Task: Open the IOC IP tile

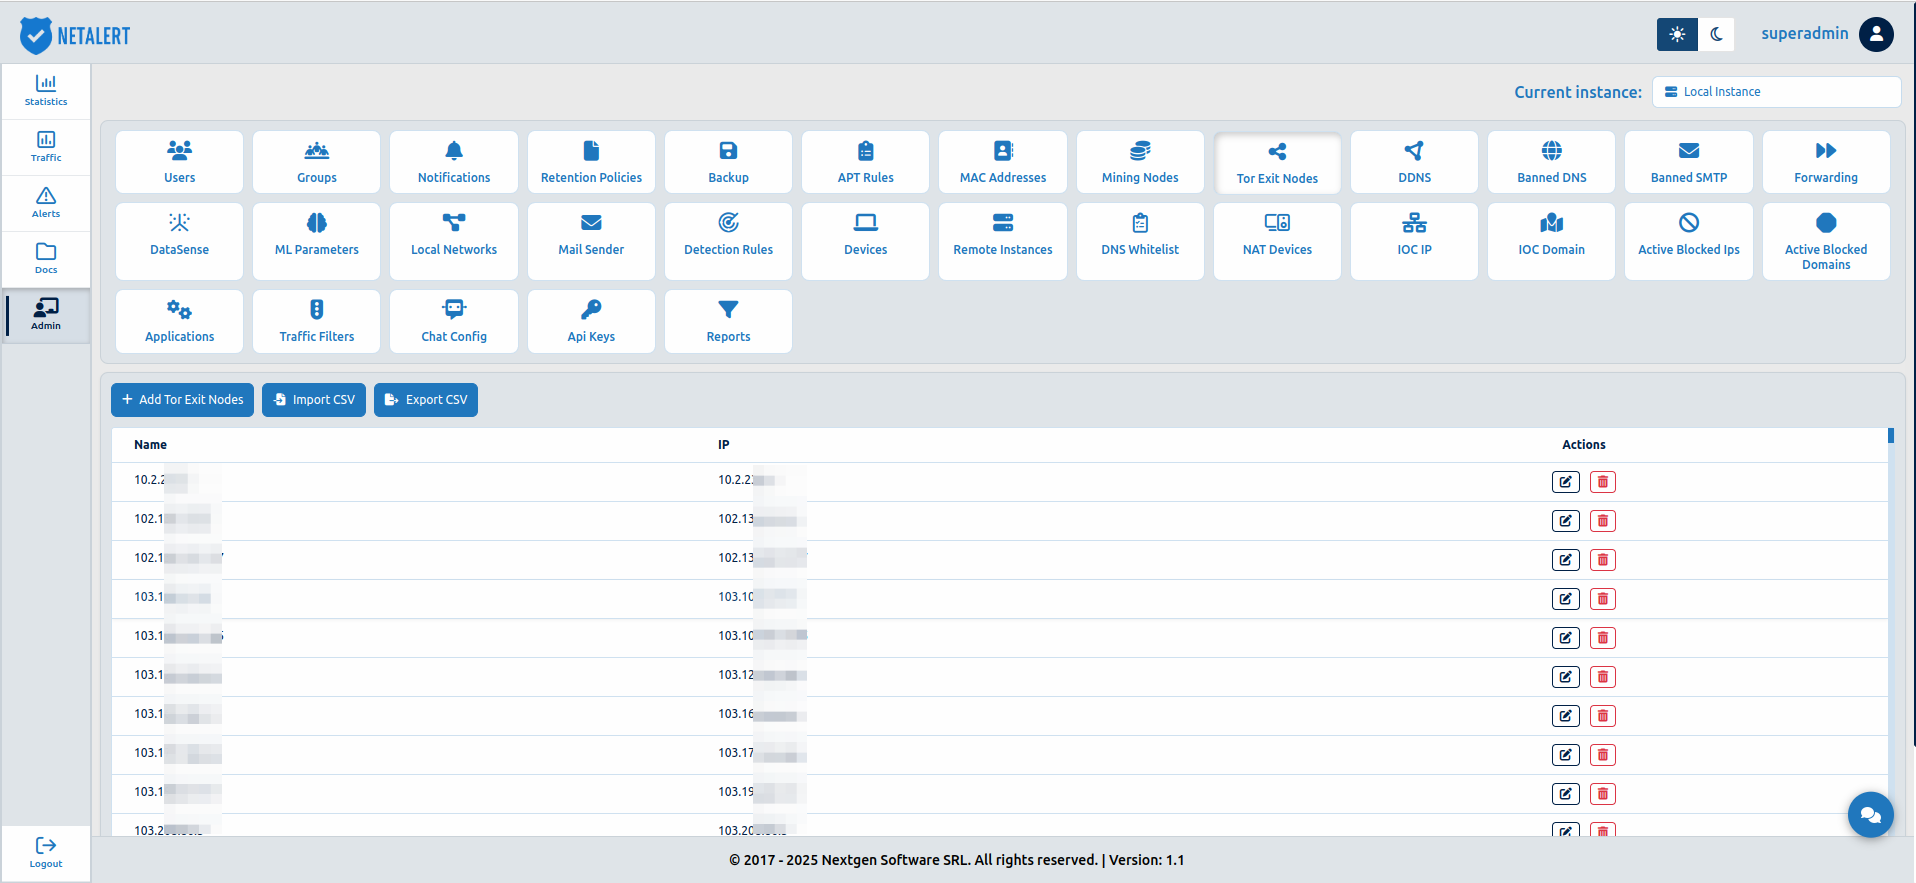Action: pyautogui.click(x=1414, y=241)
